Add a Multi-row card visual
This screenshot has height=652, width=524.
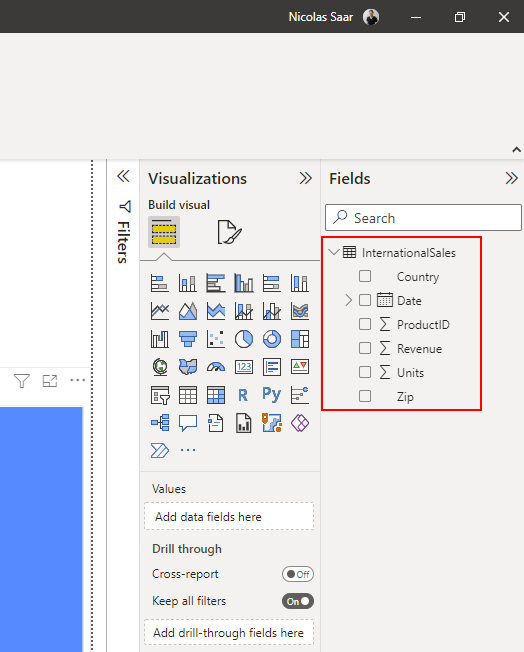(272, 367)
